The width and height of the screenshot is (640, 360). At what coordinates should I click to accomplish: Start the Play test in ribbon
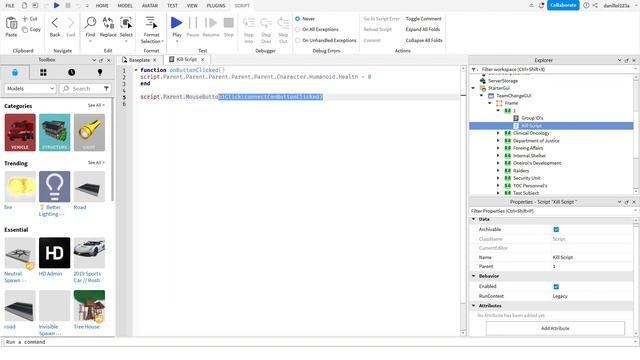coord(176,23)
